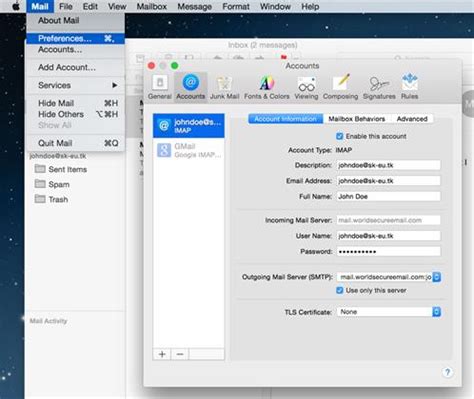Screen dimensions: 474x399
Task: Click the help question mark button
Action: point(447,372)
